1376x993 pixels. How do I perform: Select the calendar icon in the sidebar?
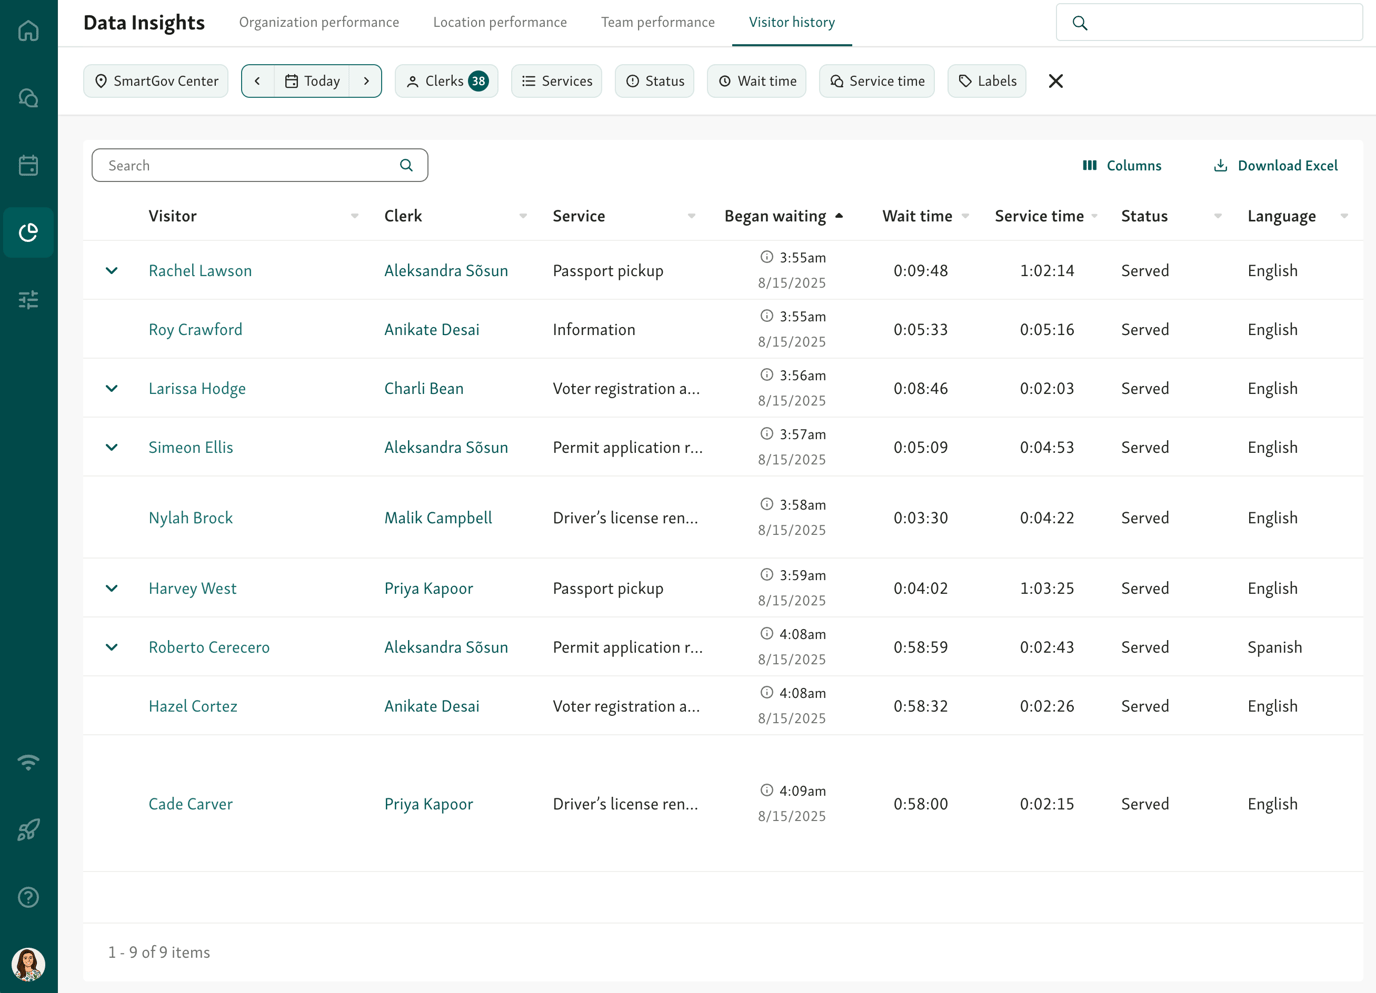pos(28,164)
